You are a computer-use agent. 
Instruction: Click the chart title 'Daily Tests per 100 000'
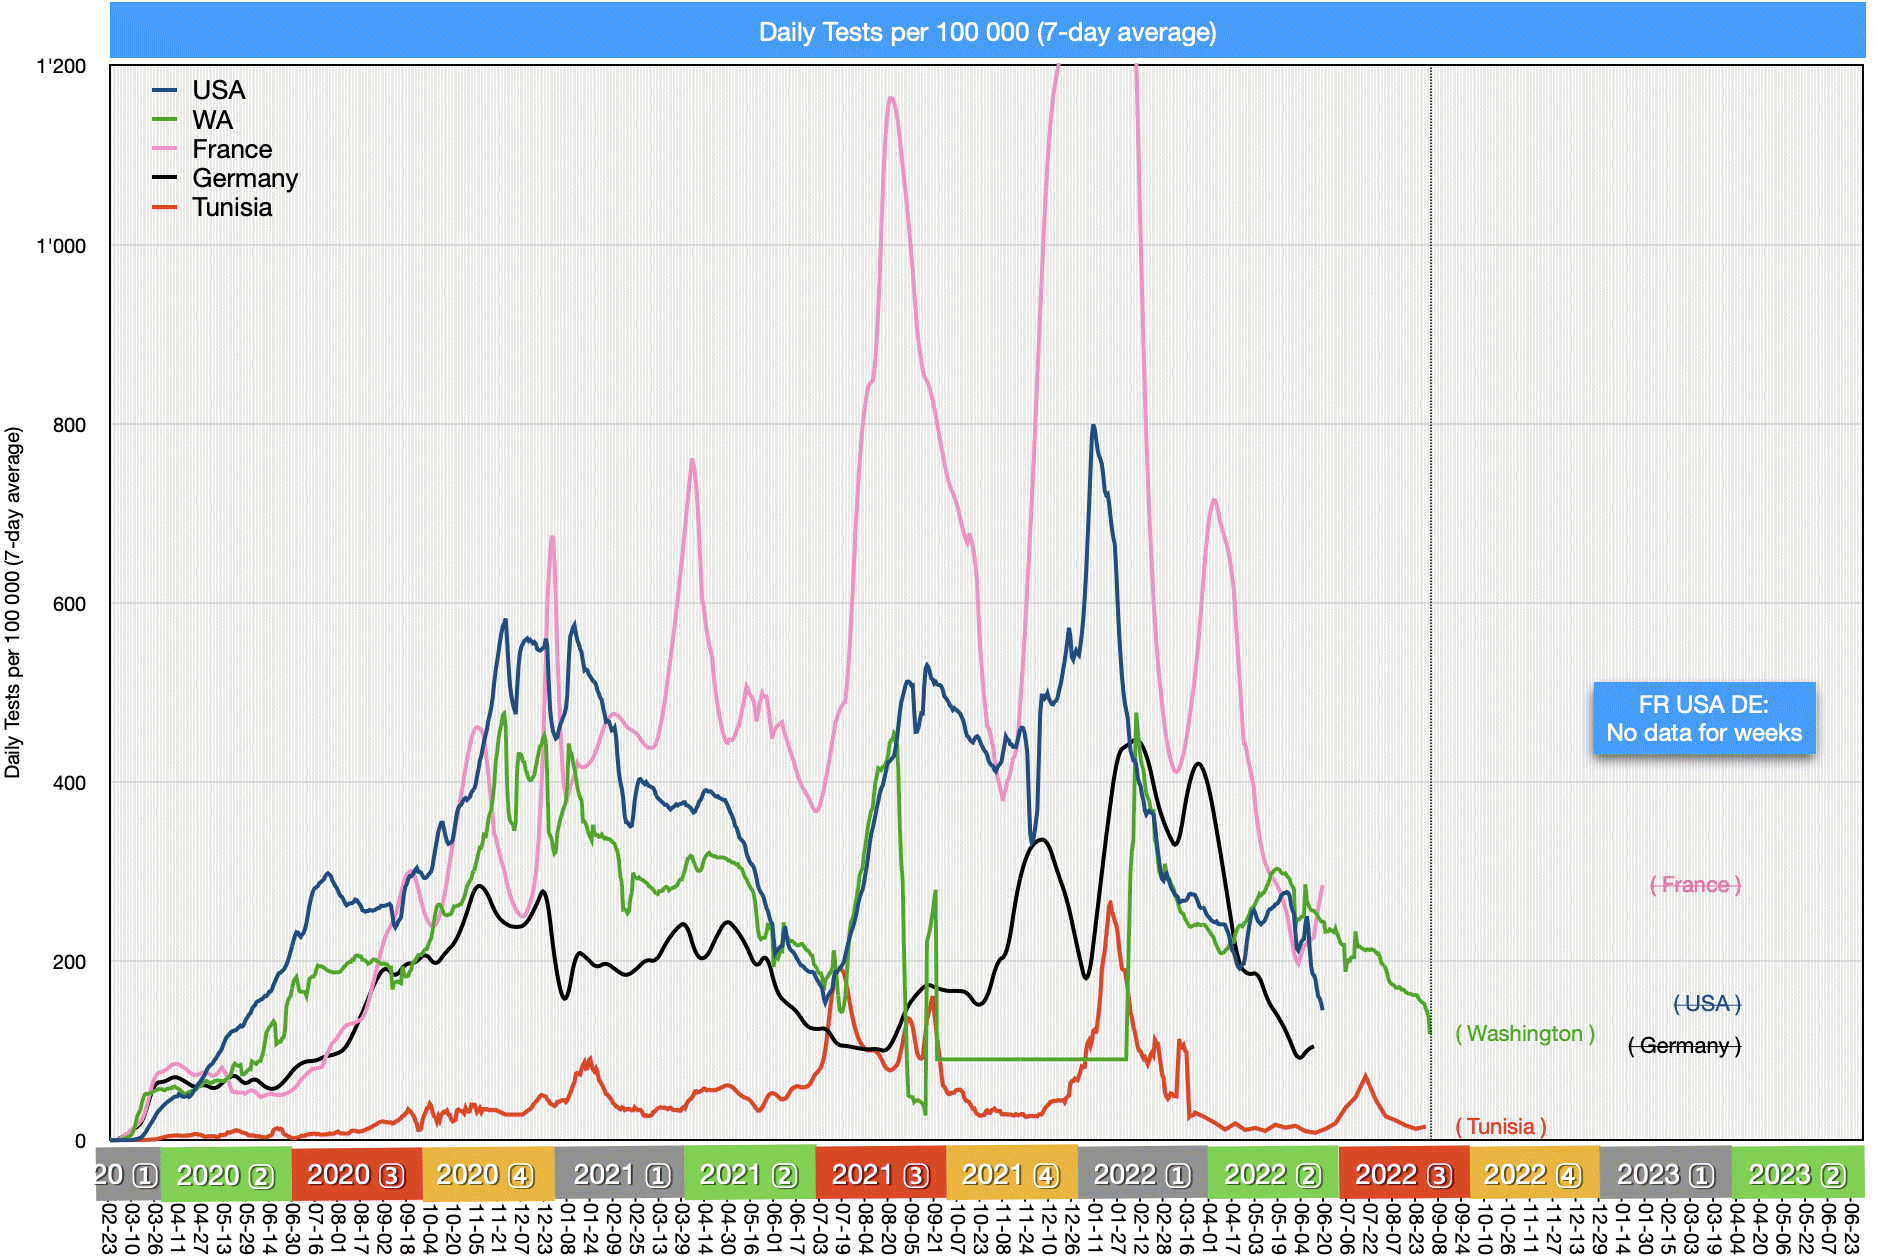[x=987, y=32]
